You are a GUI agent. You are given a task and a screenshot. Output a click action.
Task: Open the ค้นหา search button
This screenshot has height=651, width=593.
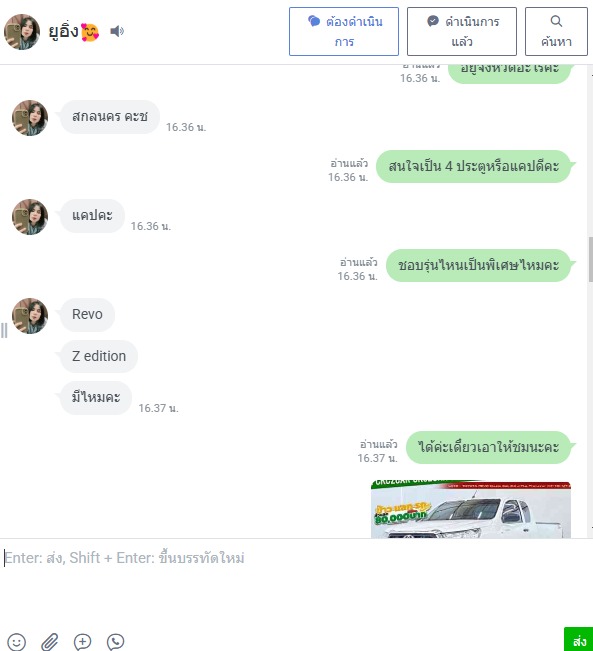coord(556,31)
